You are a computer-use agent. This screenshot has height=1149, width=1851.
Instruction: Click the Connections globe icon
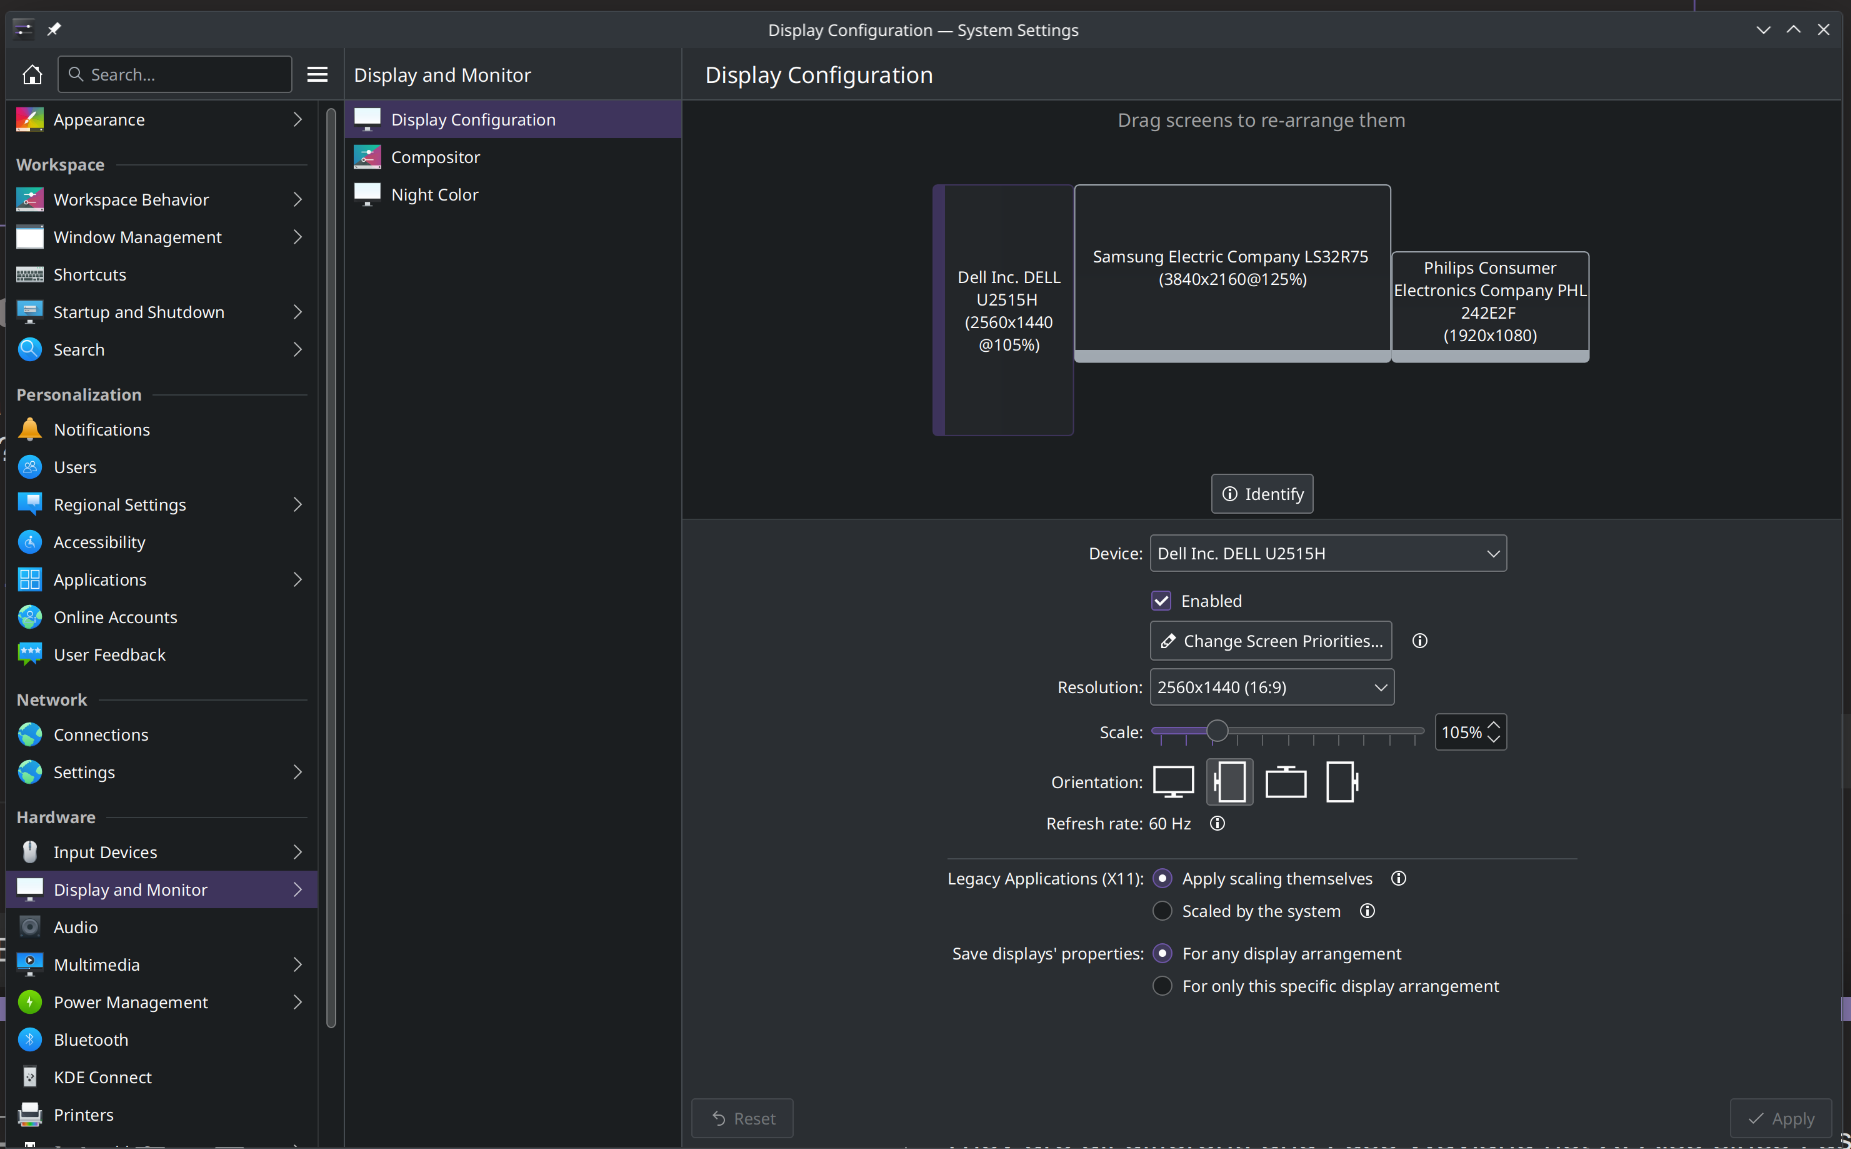tap(30, 735)
